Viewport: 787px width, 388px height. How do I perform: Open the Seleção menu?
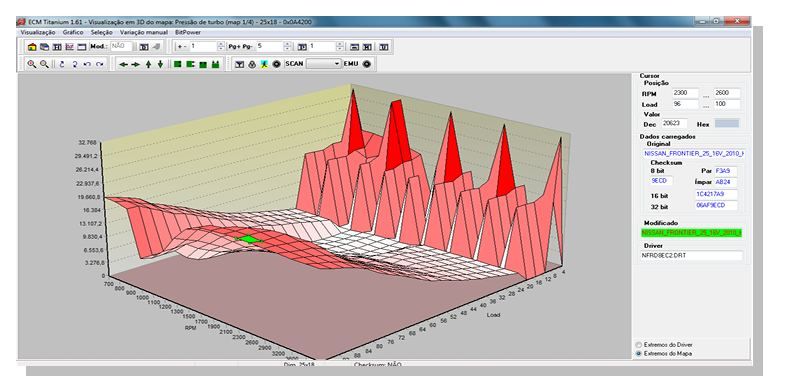[102, 32]
